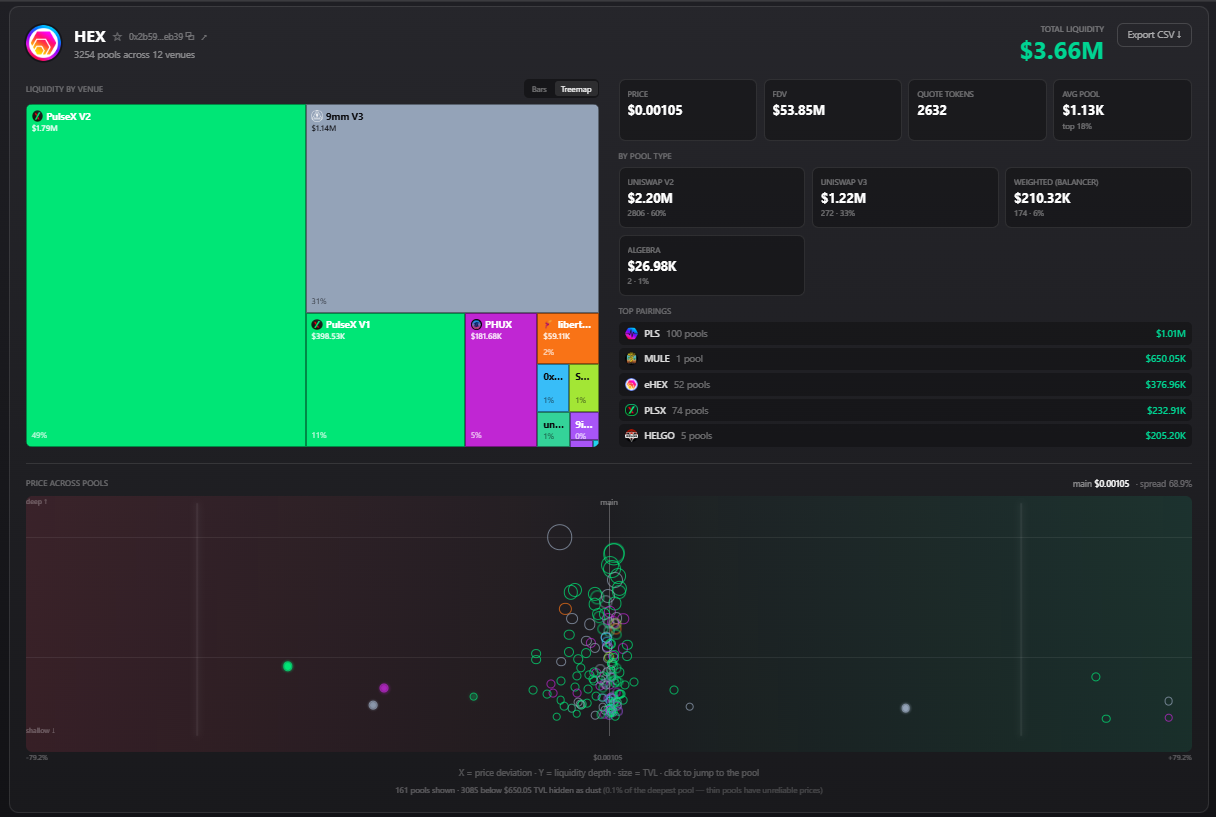
Task: Open the HEX address external link arrow
Action: tap(204, 36)
